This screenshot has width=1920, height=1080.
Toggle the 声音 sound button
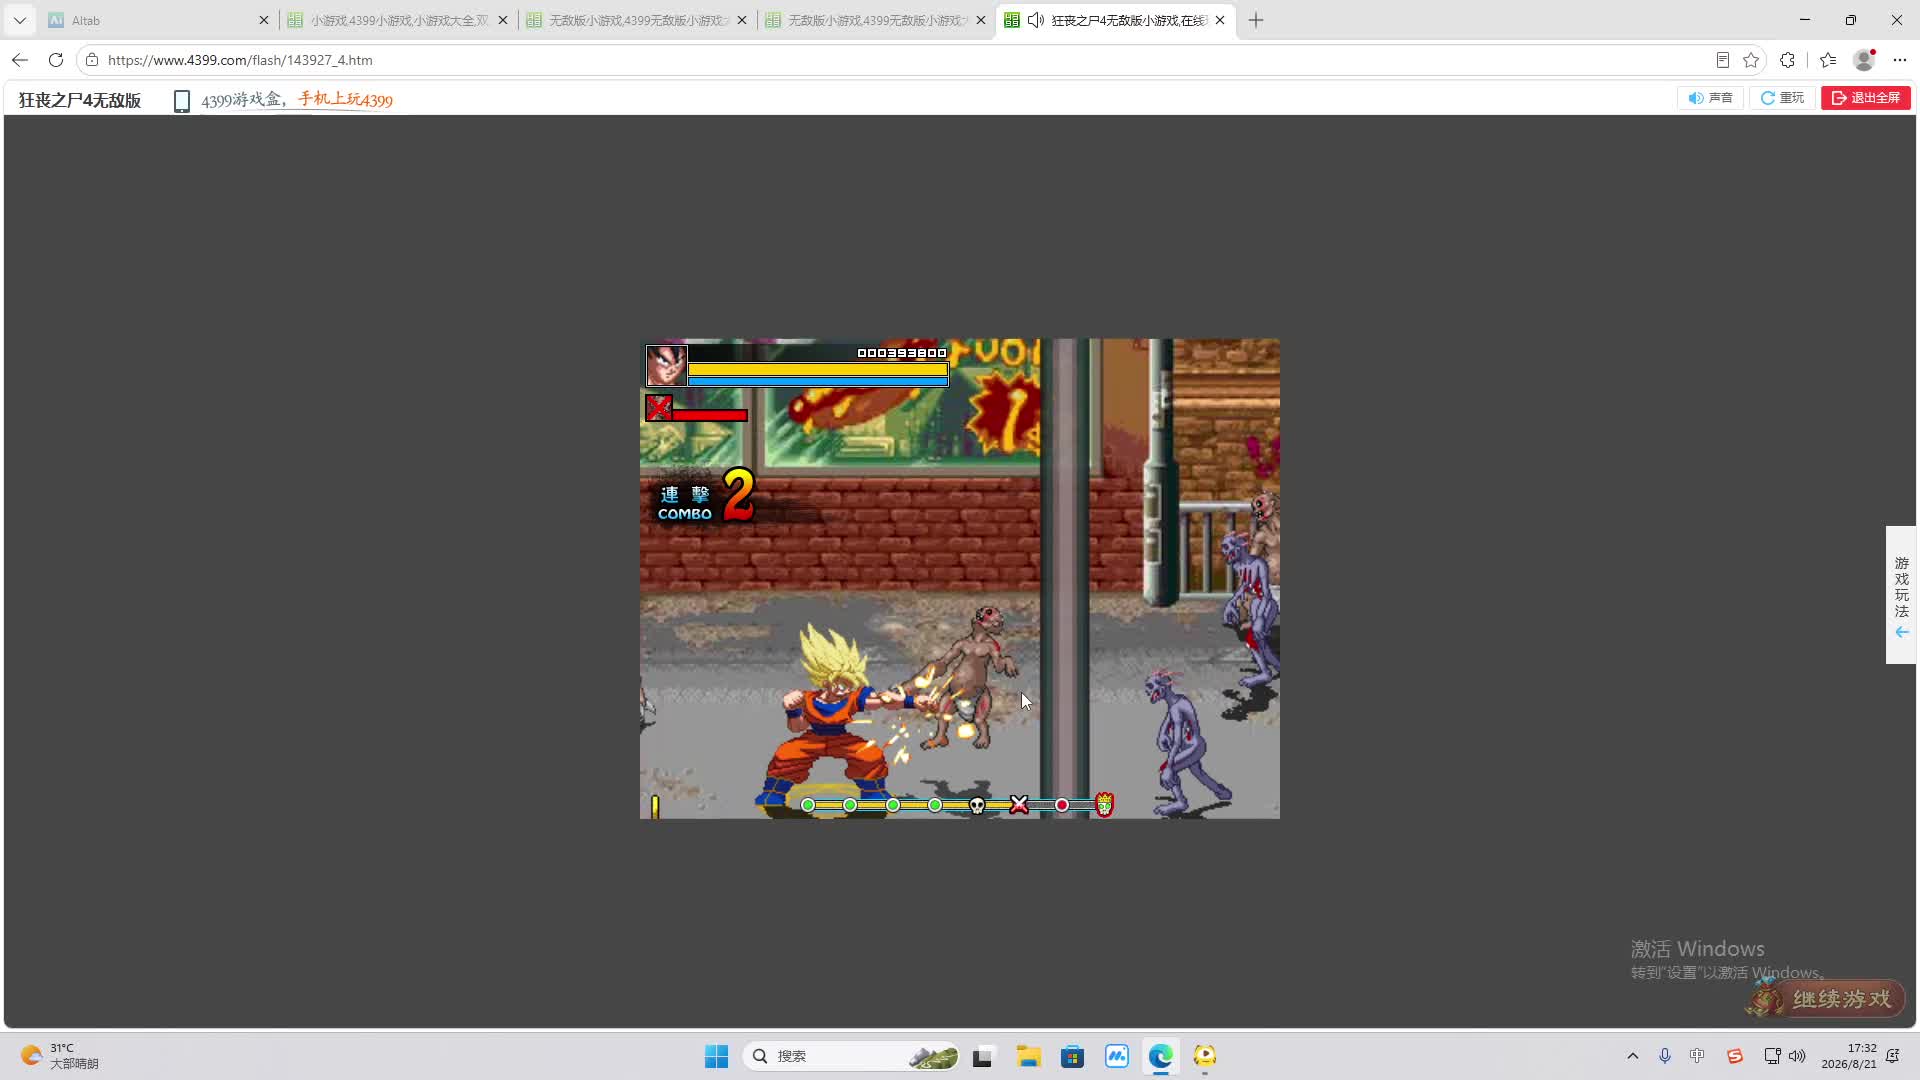pos(1710,98)
